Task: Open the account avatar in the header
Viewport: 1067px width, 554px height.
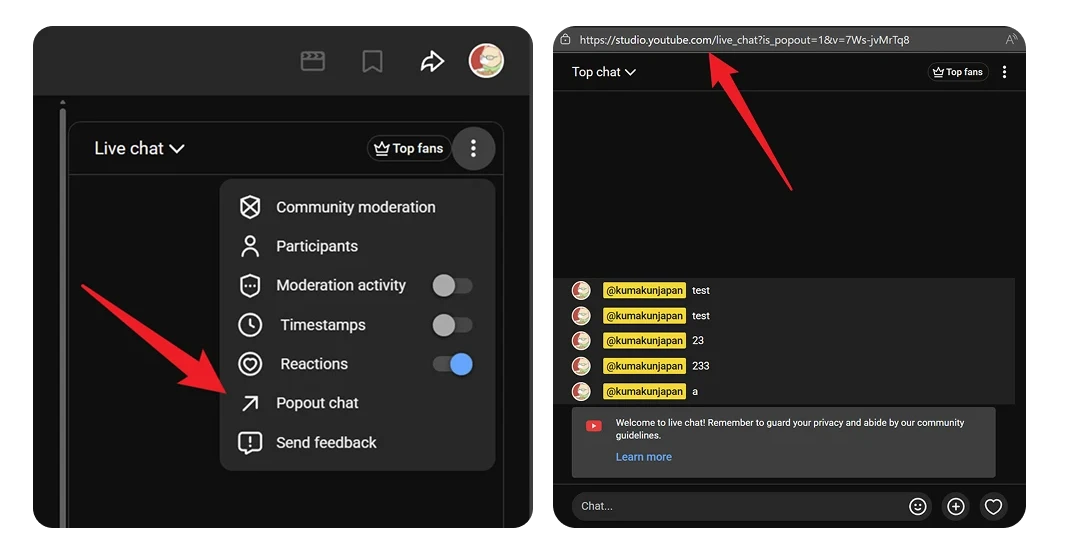Action: pyautogui.click(x=486, y=61)
